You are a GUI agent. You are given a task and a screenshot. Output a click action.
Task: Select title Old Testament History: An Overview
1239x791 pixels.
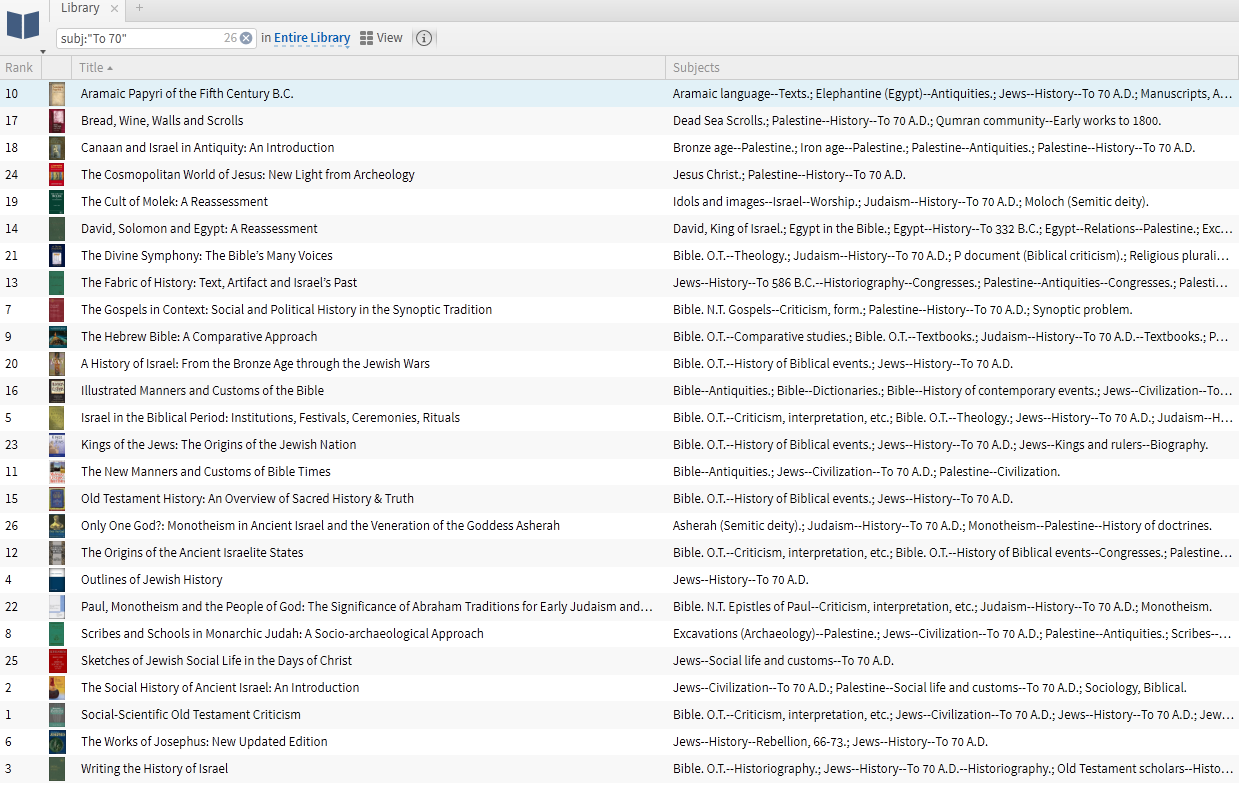[x=247, y=499]
